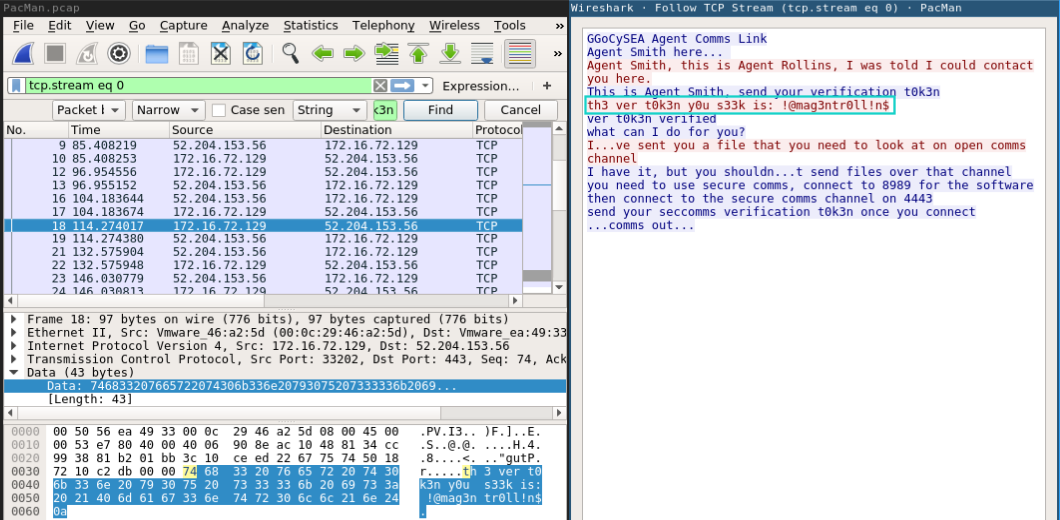Open Packet search scope dropdown
1060x520 pixels.
point(89,110)
